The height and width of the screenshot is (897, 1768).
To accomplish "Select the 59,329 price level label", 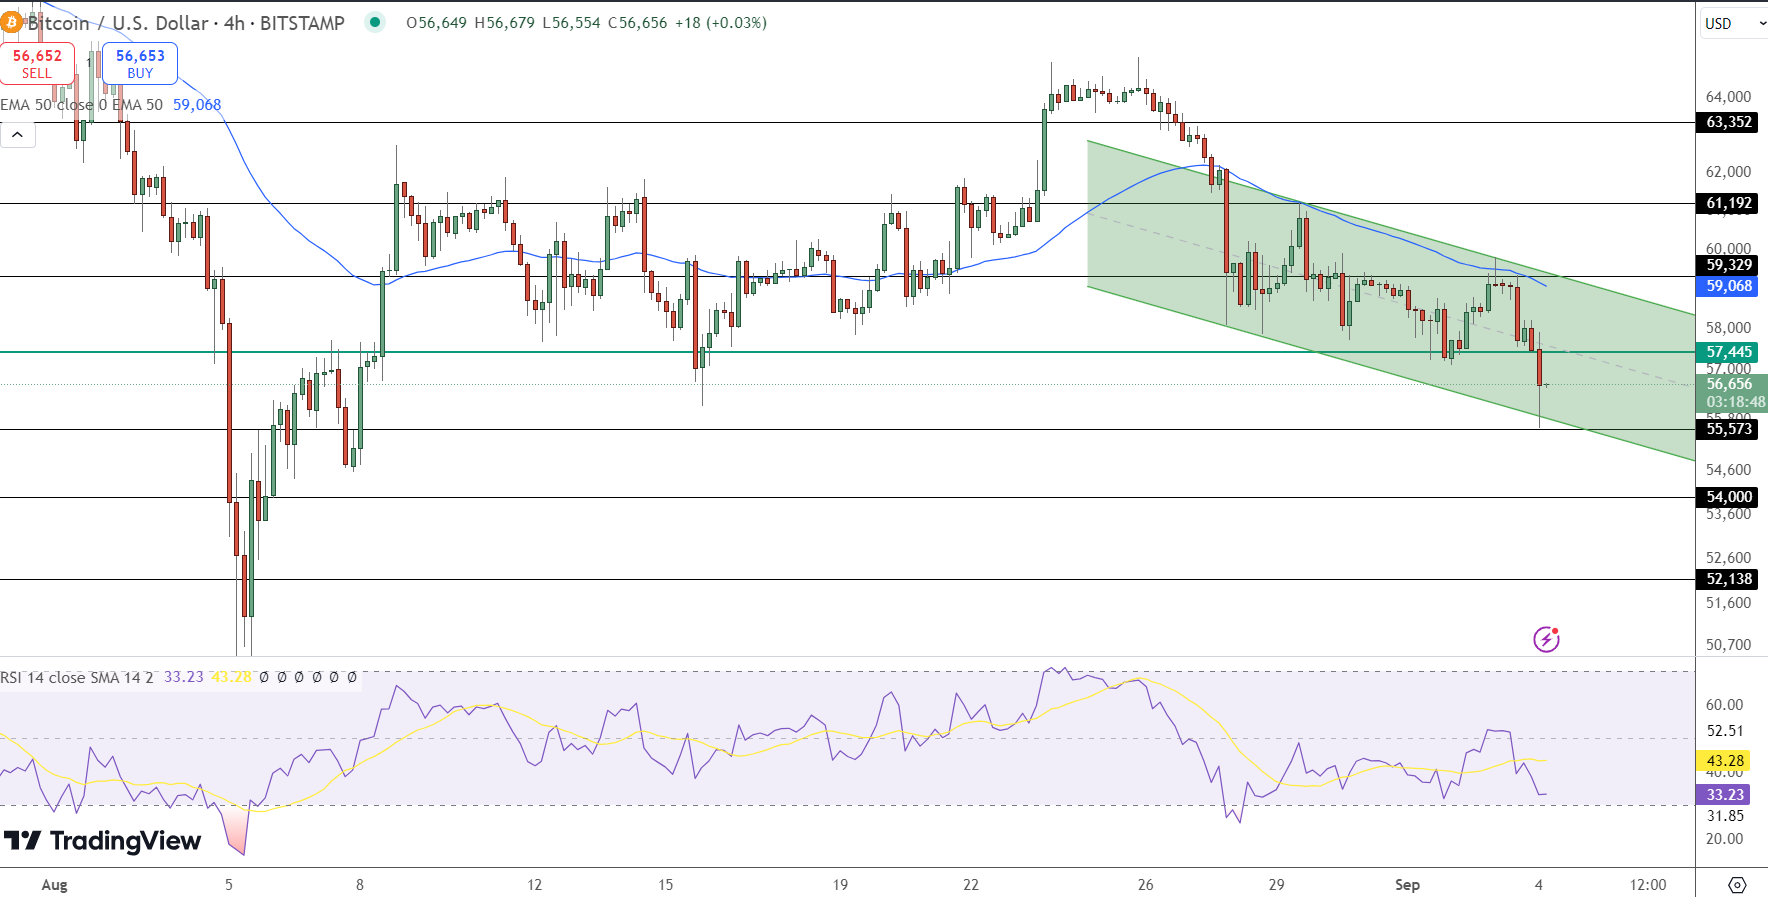I will [1729, 265].
